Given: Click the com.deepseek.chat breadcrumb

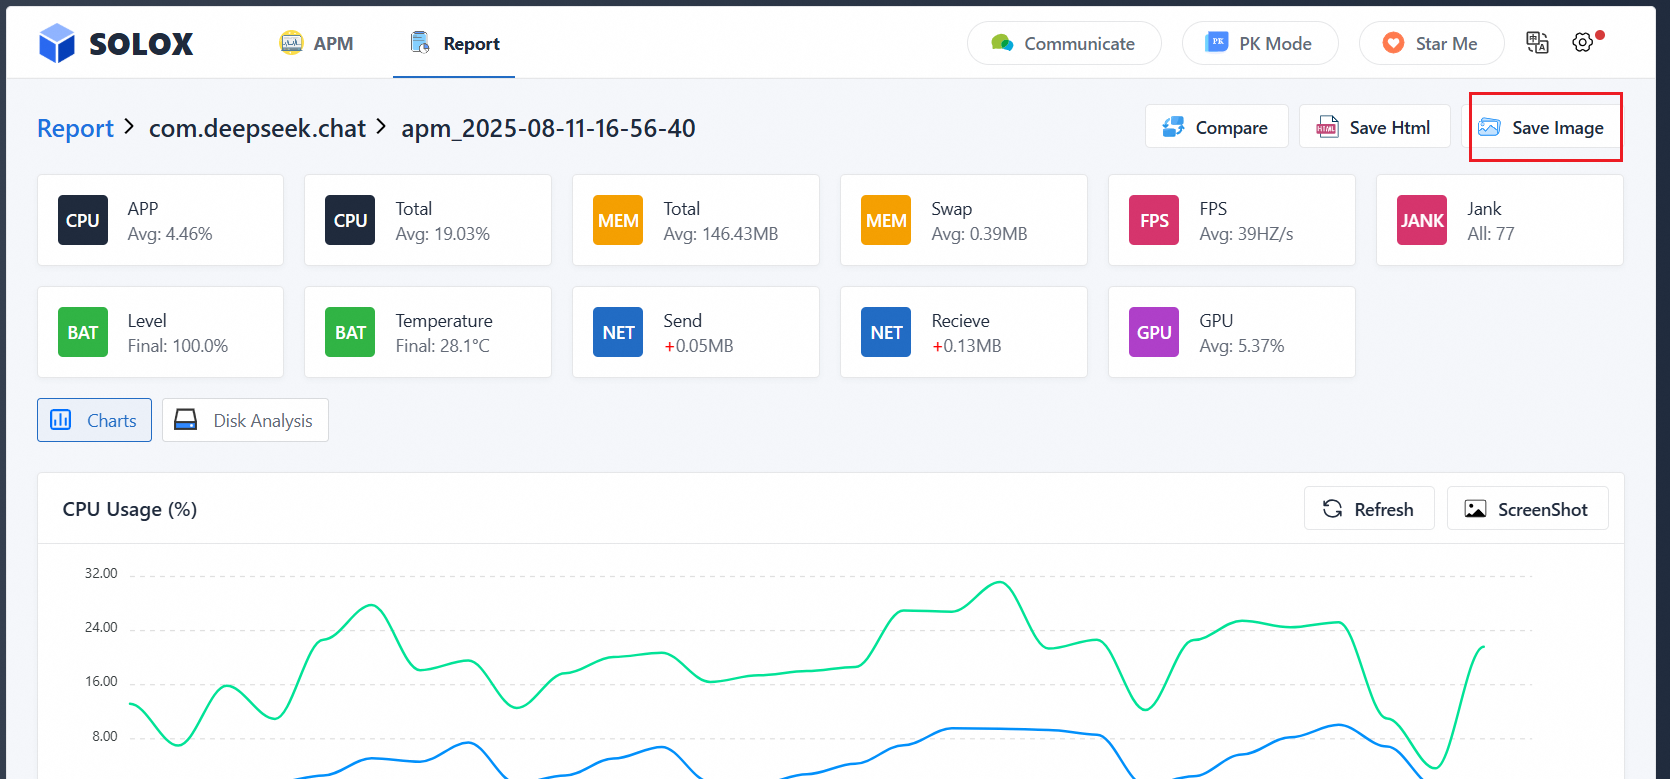Looking at the screenshot, I should point(257,128).
